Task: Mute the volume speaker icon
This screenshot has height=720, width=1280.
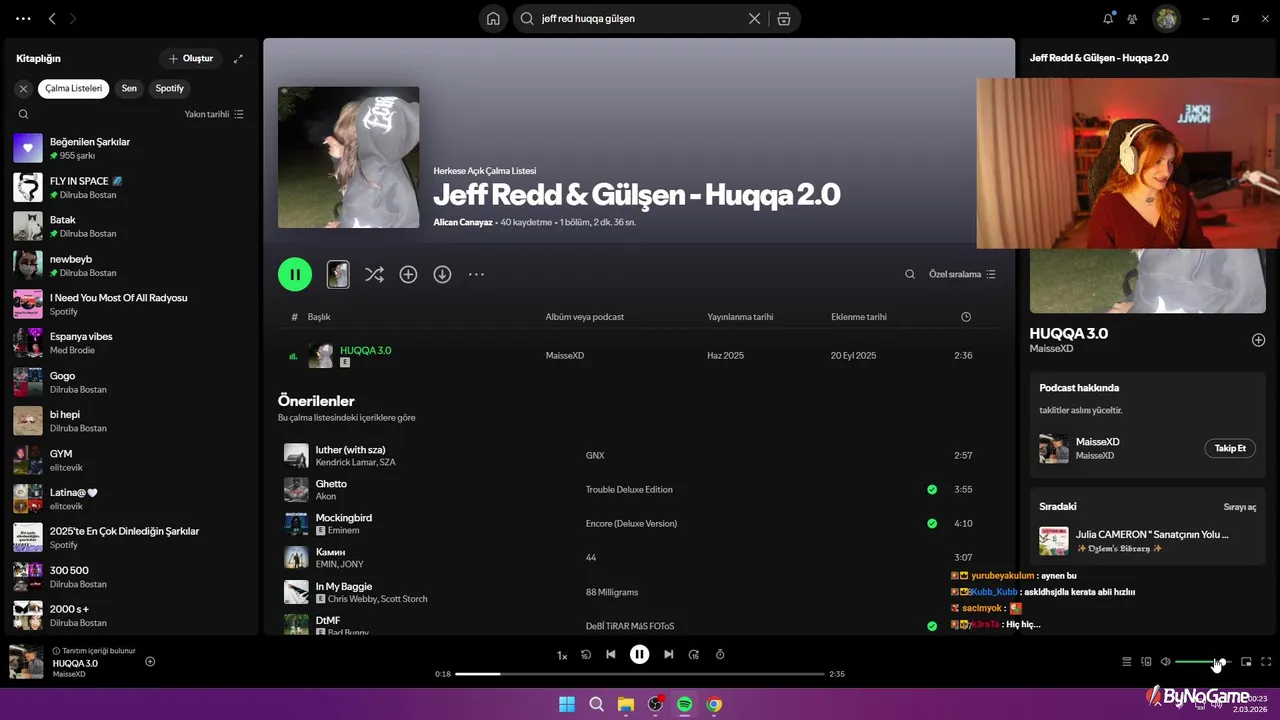Action: point(1165,661)
